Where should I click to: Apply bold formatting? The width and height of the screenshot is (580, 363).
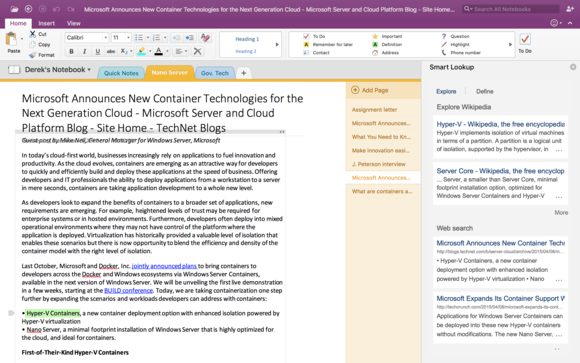(x=71, y=51)
